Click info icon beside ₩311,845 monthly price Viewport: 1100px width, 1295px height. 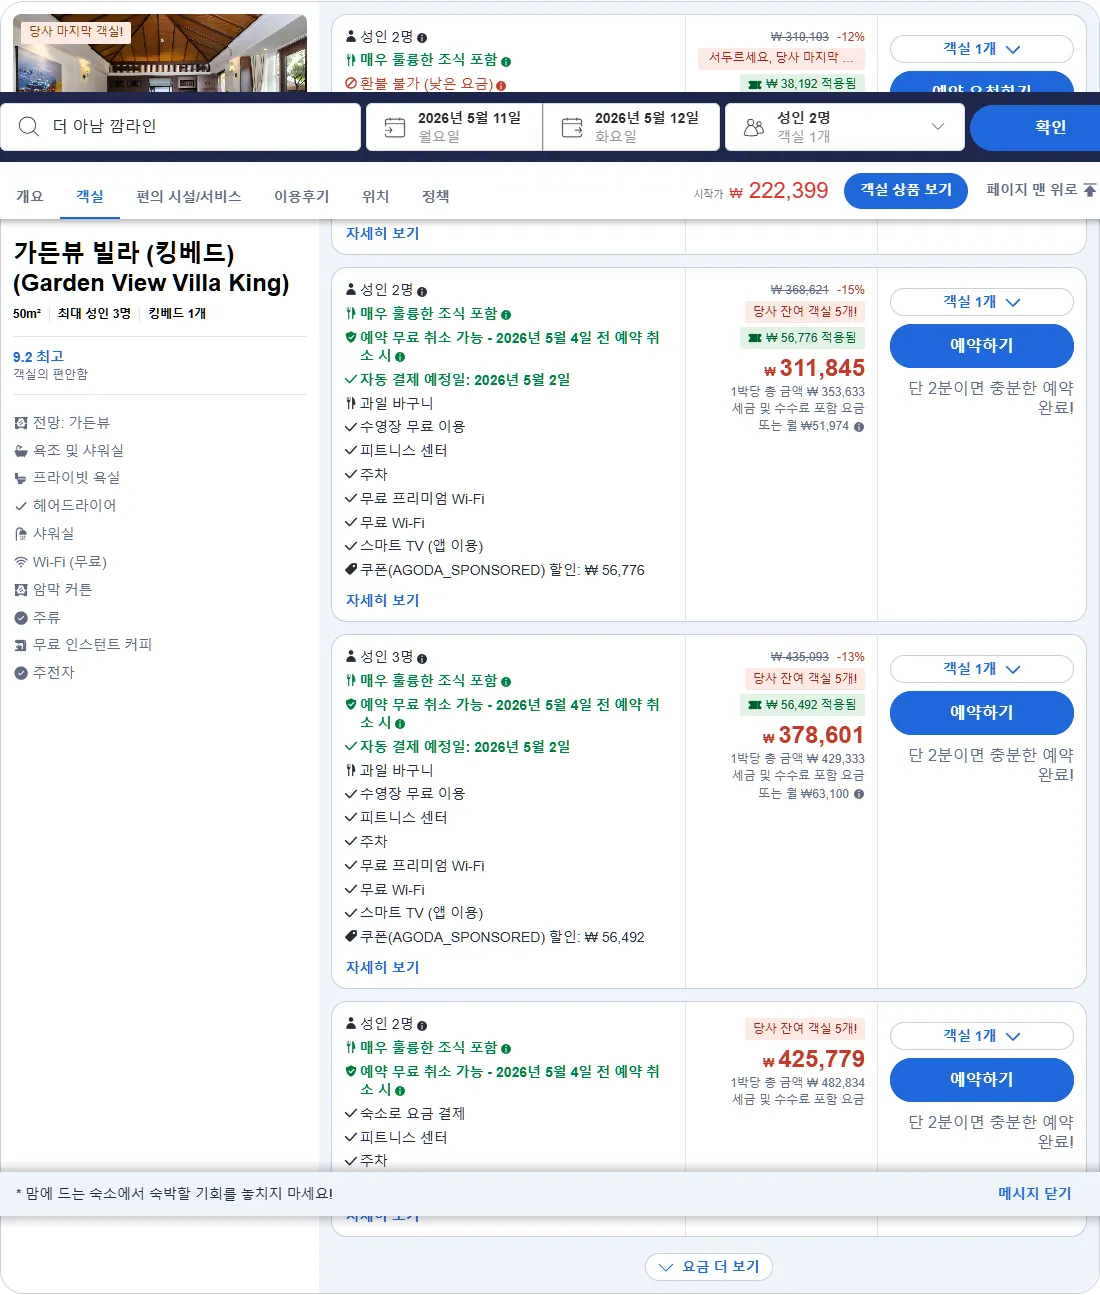point(859,426)
